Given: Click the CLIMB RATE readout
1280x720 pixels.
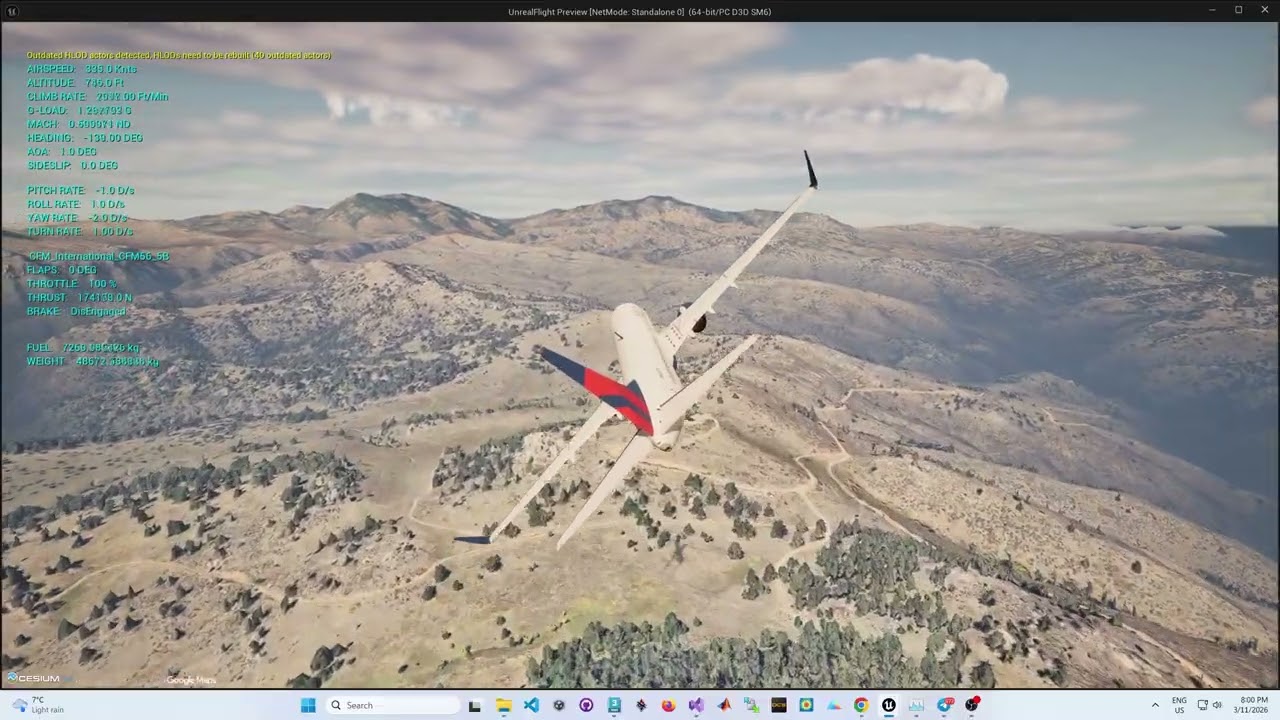Looking at the screenshot, I should (x=98, y=97).
